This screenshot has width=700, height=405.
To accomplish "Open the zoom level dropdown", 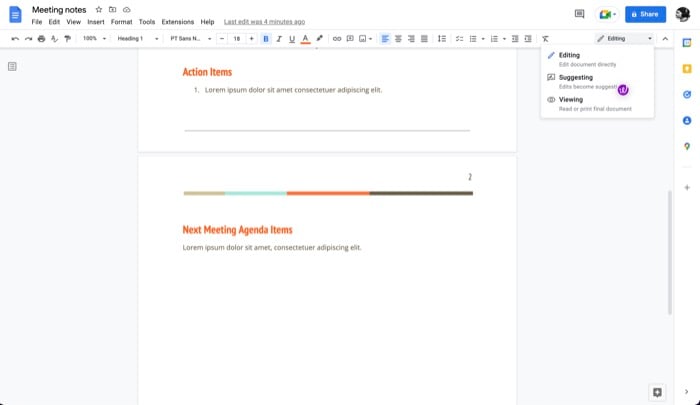I will tap(94, 39).
